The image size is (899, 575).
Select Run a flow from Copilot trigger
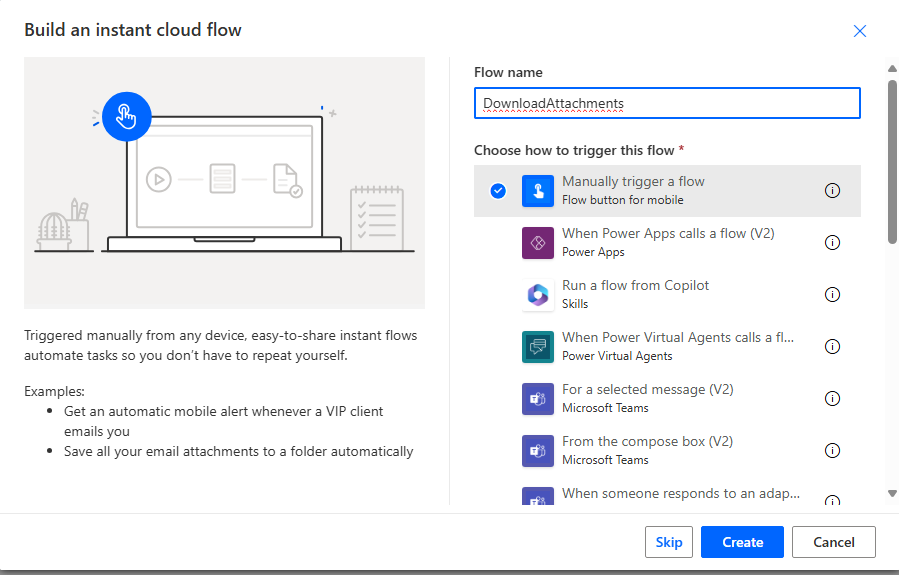(x=667, y=295)
